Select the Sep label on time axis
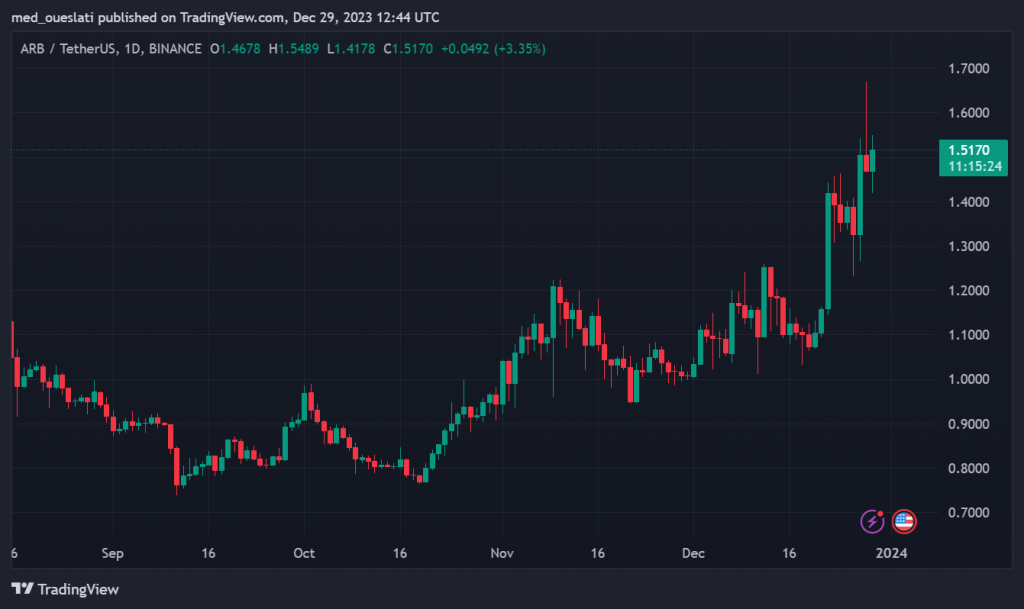Screen dimensions: 1024x609 tap(112, 553)
